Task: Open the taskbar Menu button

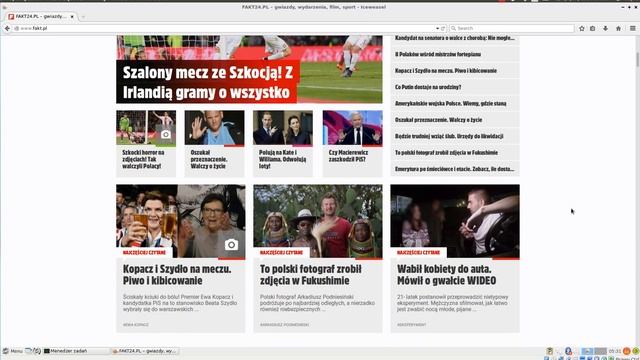Action: coord(12,351)
